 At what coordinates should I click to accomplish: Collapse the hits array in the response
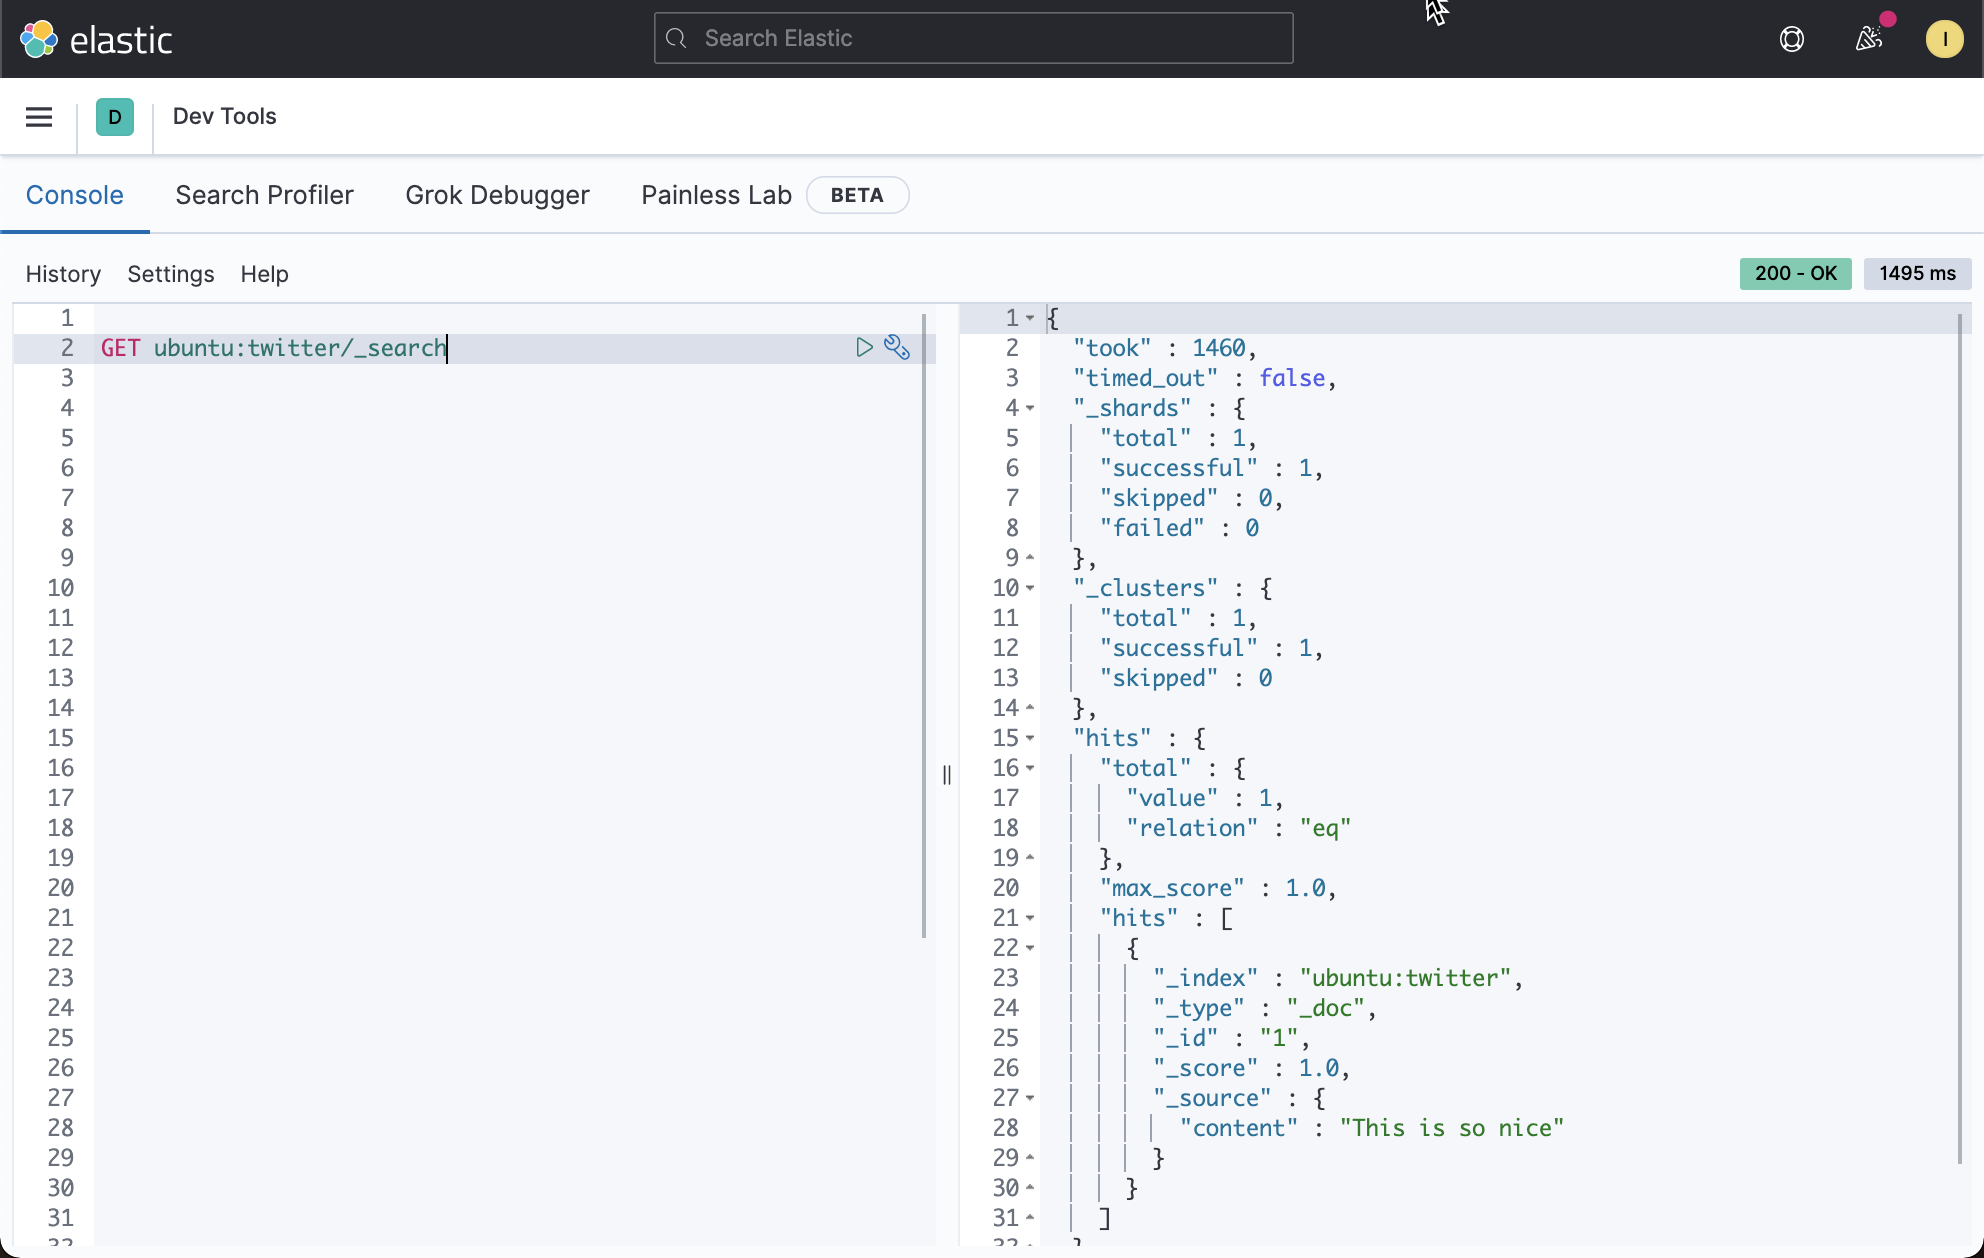(1031, 918)
